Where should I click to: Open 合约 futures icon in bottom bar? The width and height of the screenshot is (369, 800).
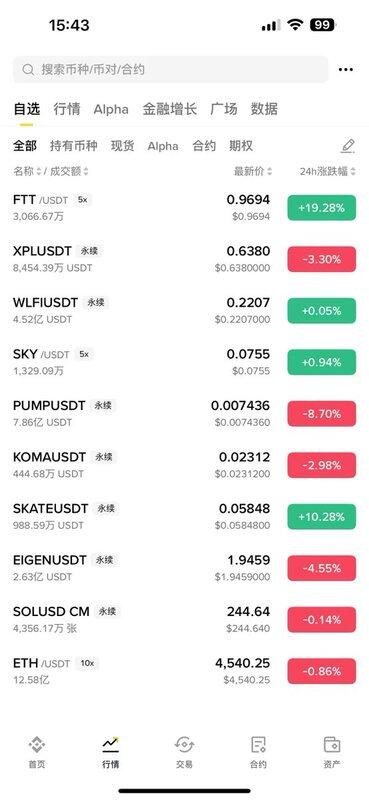point(258,745)
